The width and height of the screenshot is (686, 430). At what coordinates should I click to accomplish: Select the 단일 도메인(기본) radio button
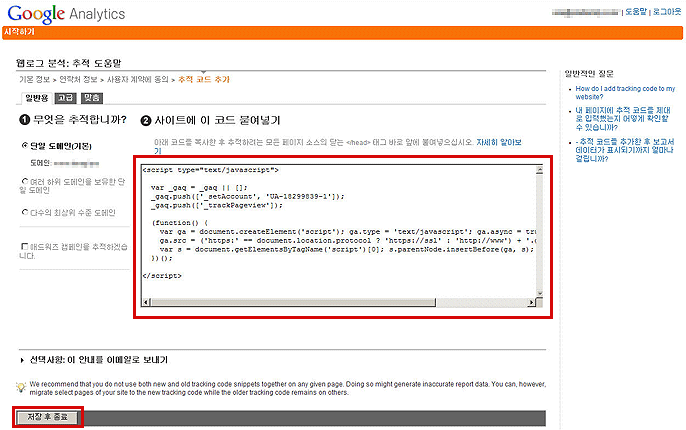(24, 145)
